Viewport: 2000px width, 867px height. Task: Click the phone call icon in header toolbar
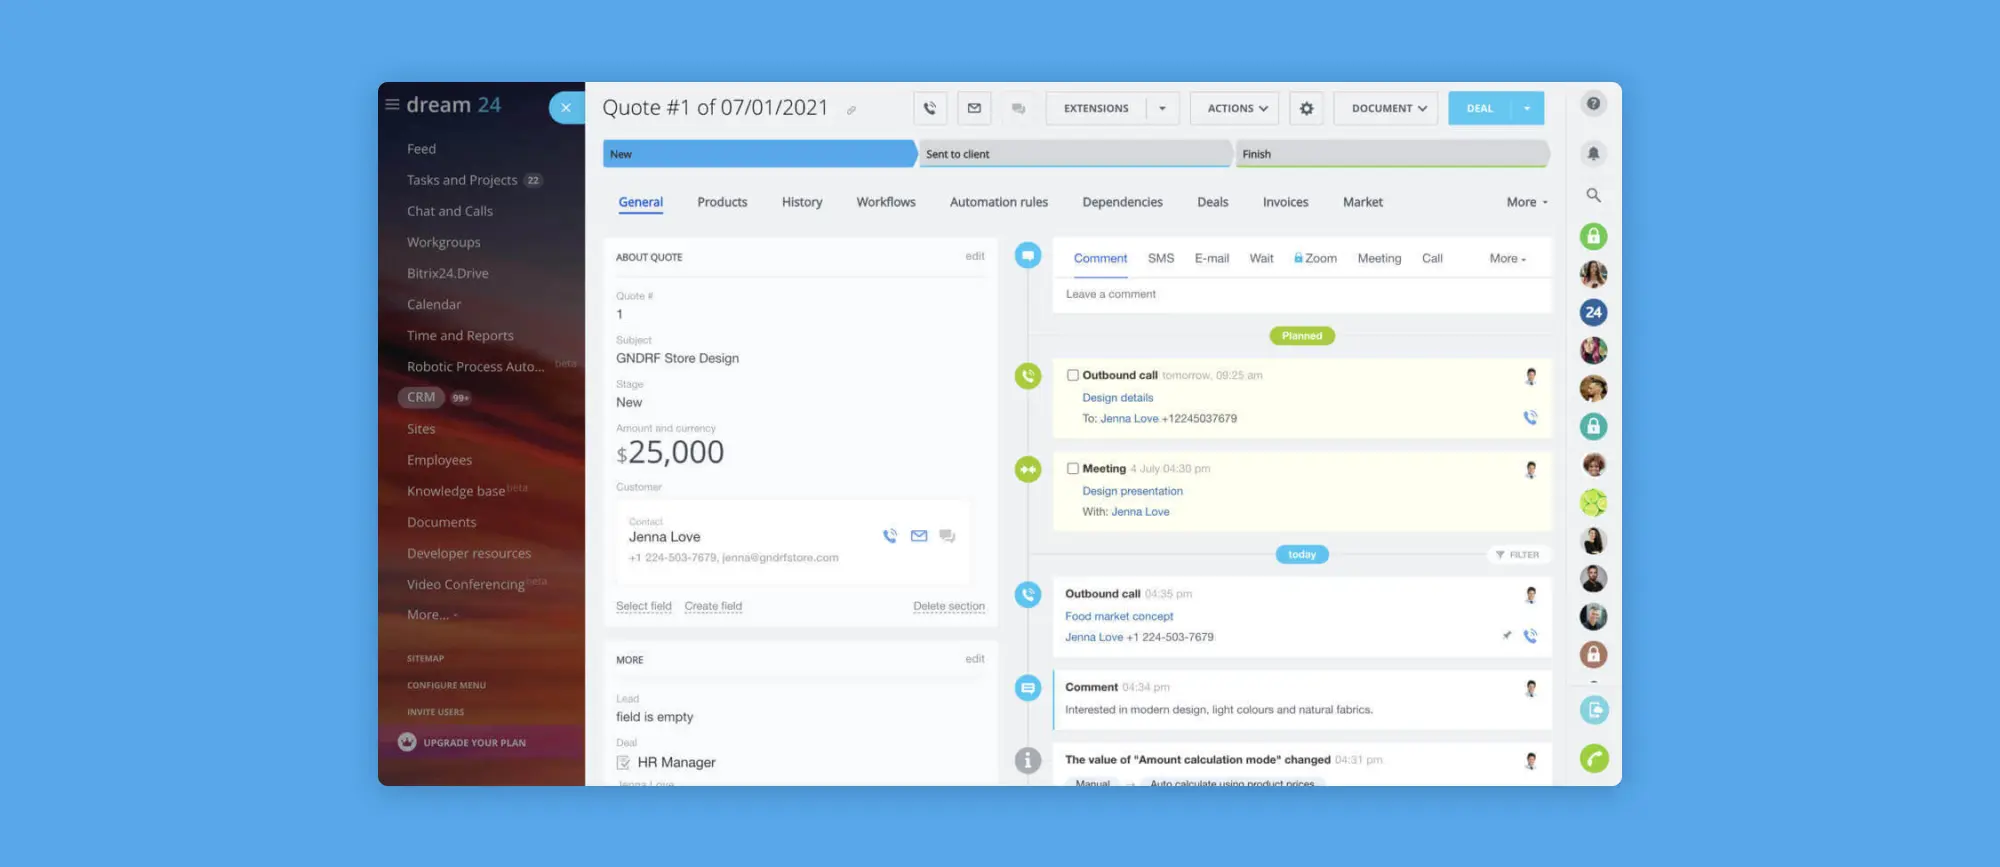(930, 108)
